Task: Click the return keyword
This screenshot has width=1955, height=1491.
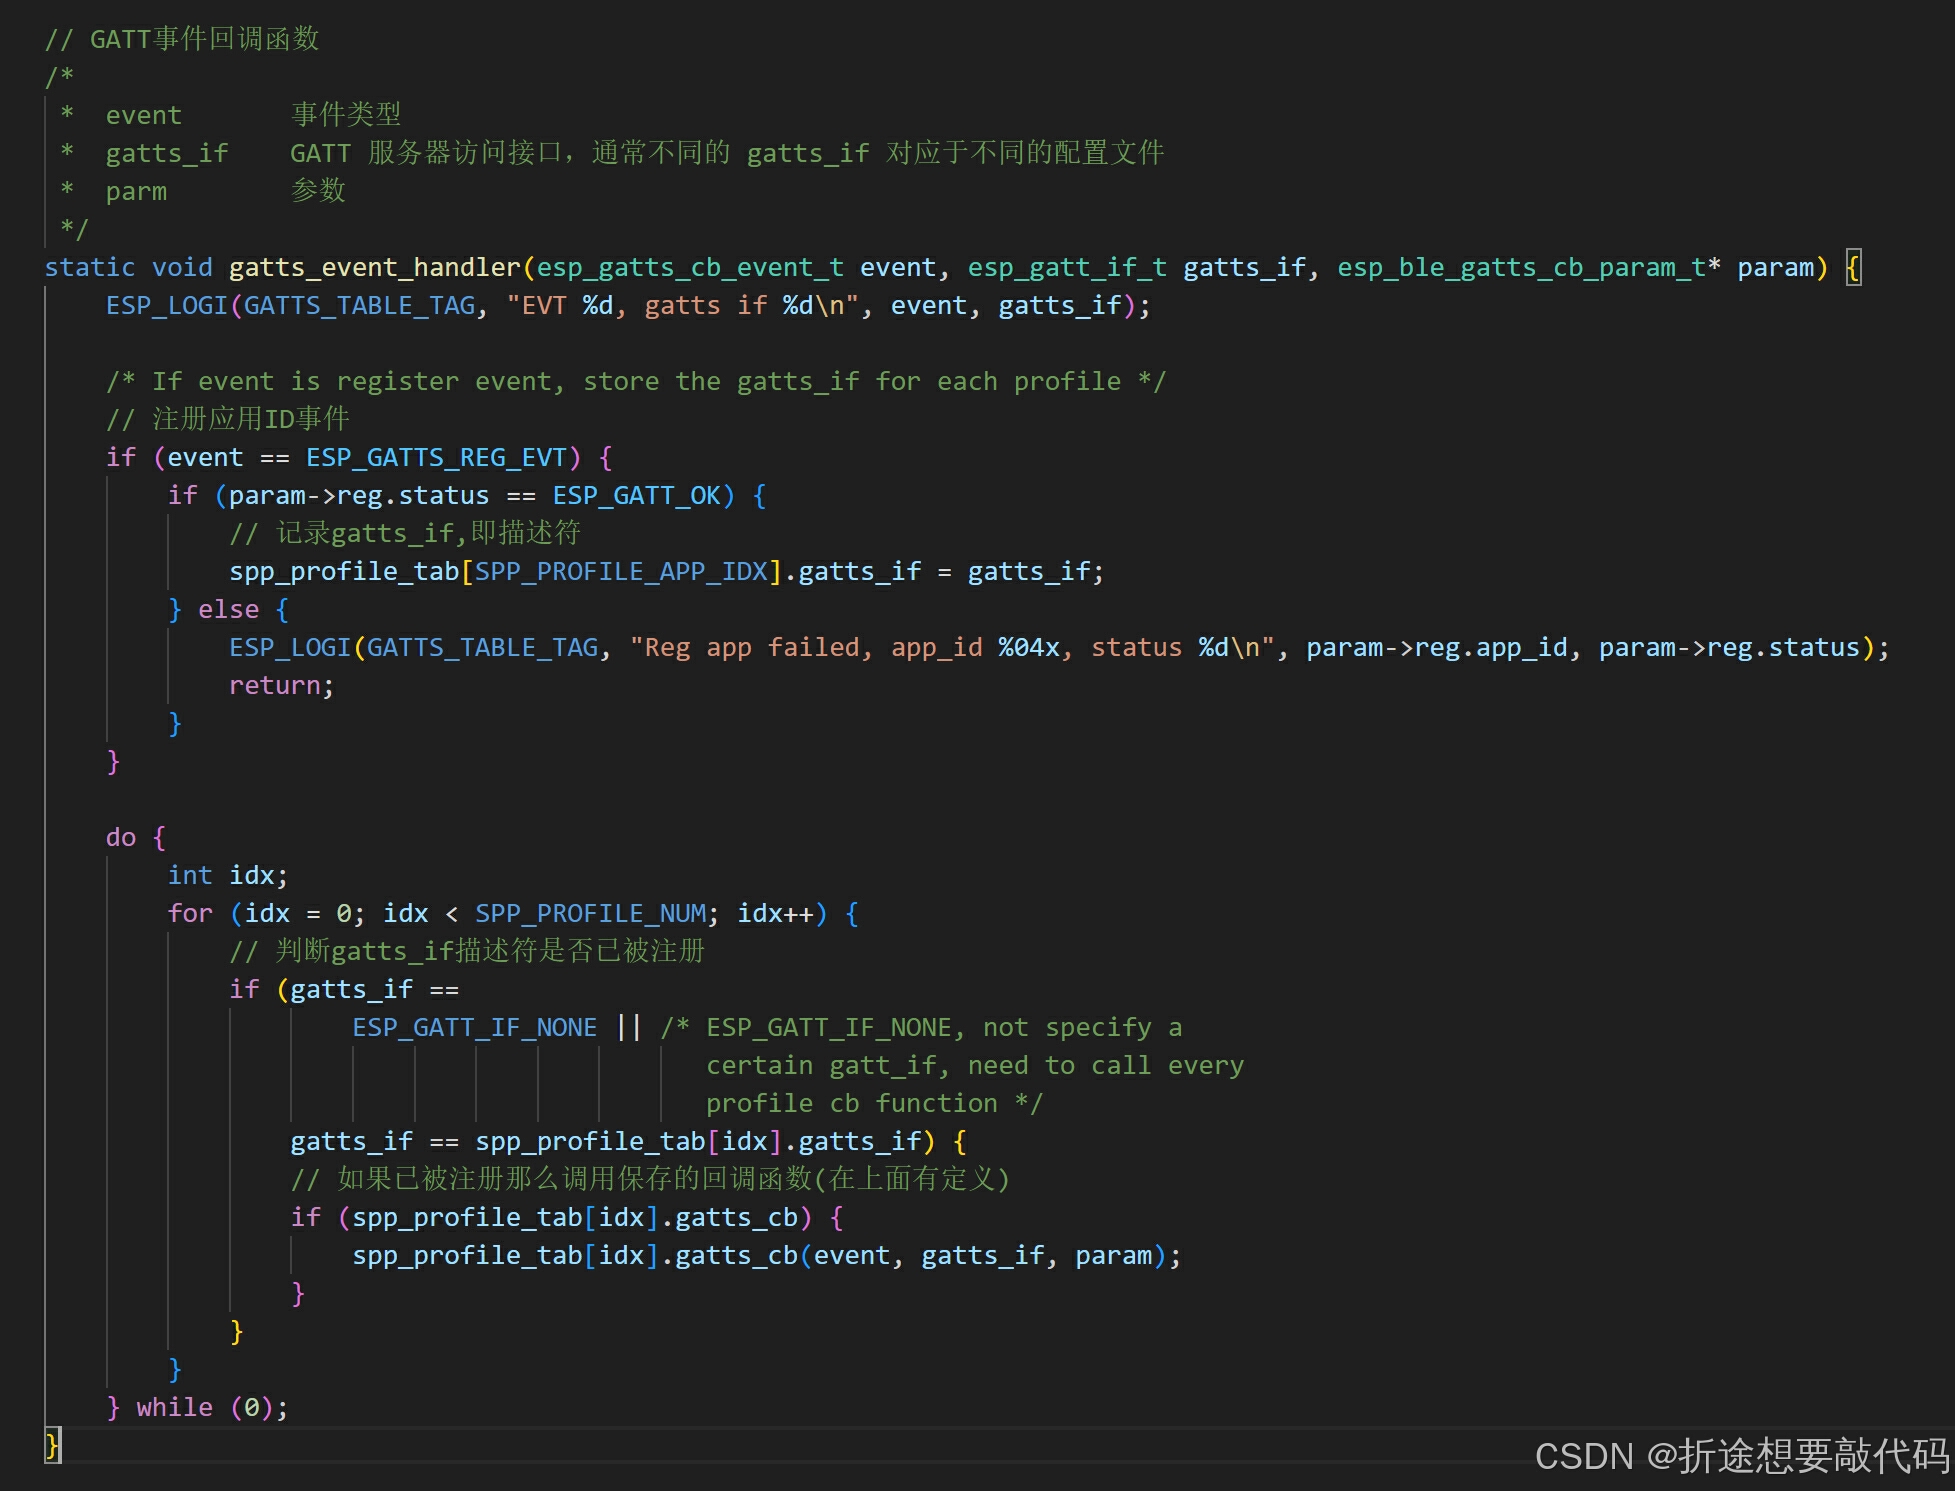Action: (274, 686)
